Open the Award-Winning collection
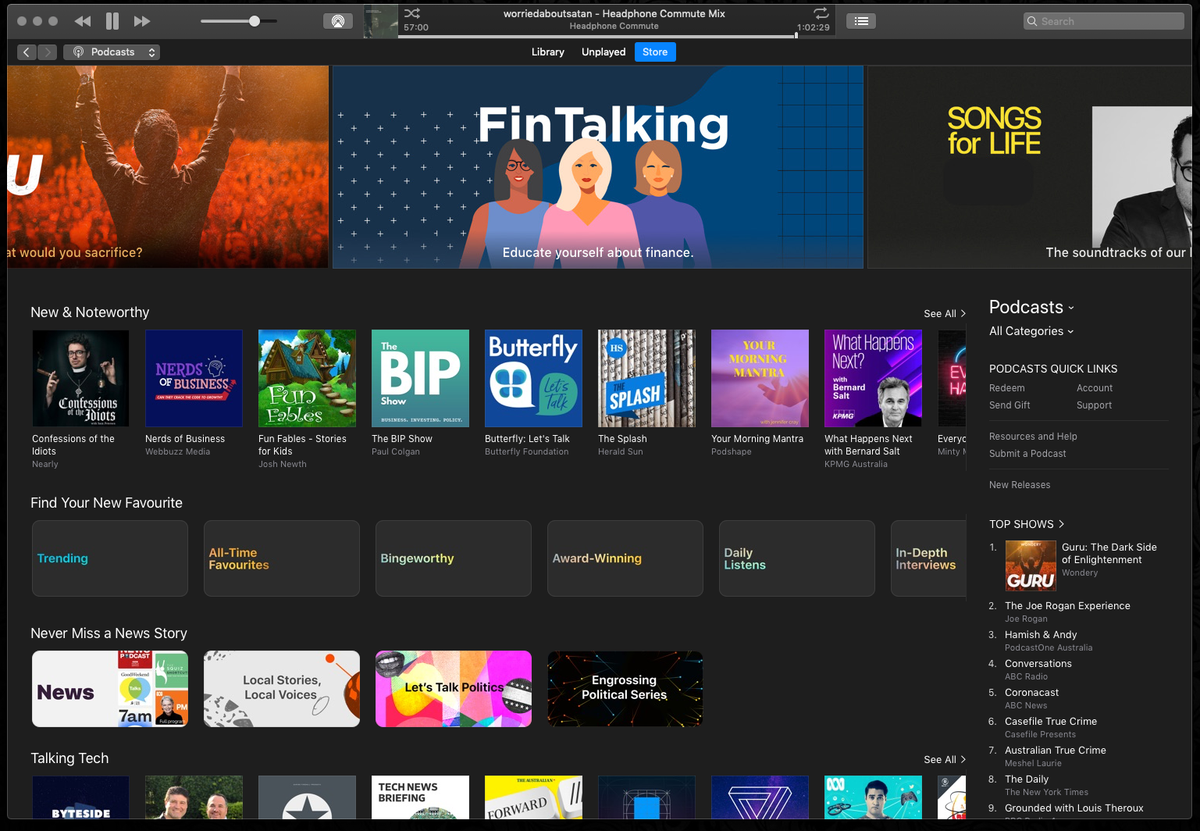The width and height of the screenshot is (1200, 831). pos(625,558)
